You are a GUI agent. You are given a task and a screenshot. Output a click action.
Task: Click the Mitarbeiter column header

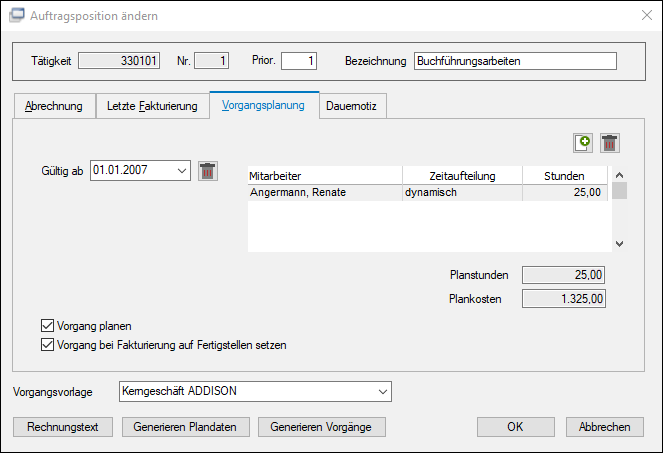pos(325,176)
